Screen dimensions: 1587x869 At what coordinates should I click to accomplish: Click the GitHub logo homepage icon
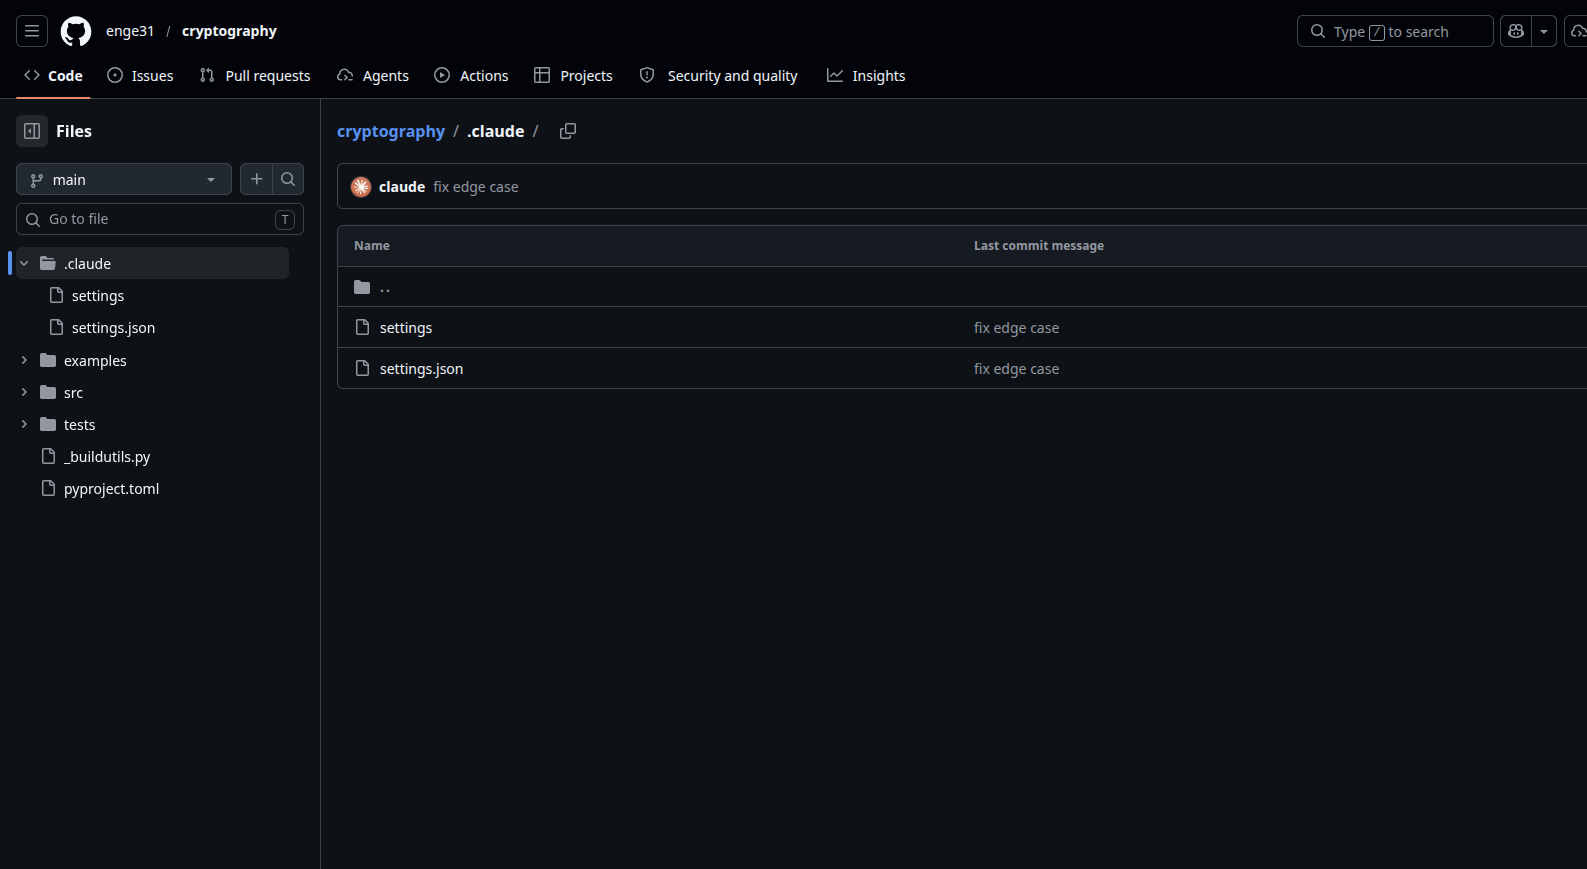(x=76, y=31)
